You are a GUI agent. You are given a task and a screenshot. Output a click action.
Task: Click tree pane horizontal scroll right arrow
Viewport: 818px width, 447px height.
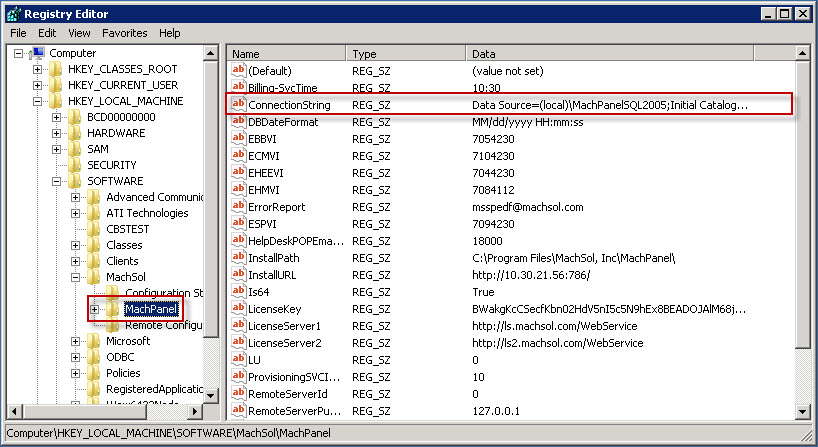[195, 411]
